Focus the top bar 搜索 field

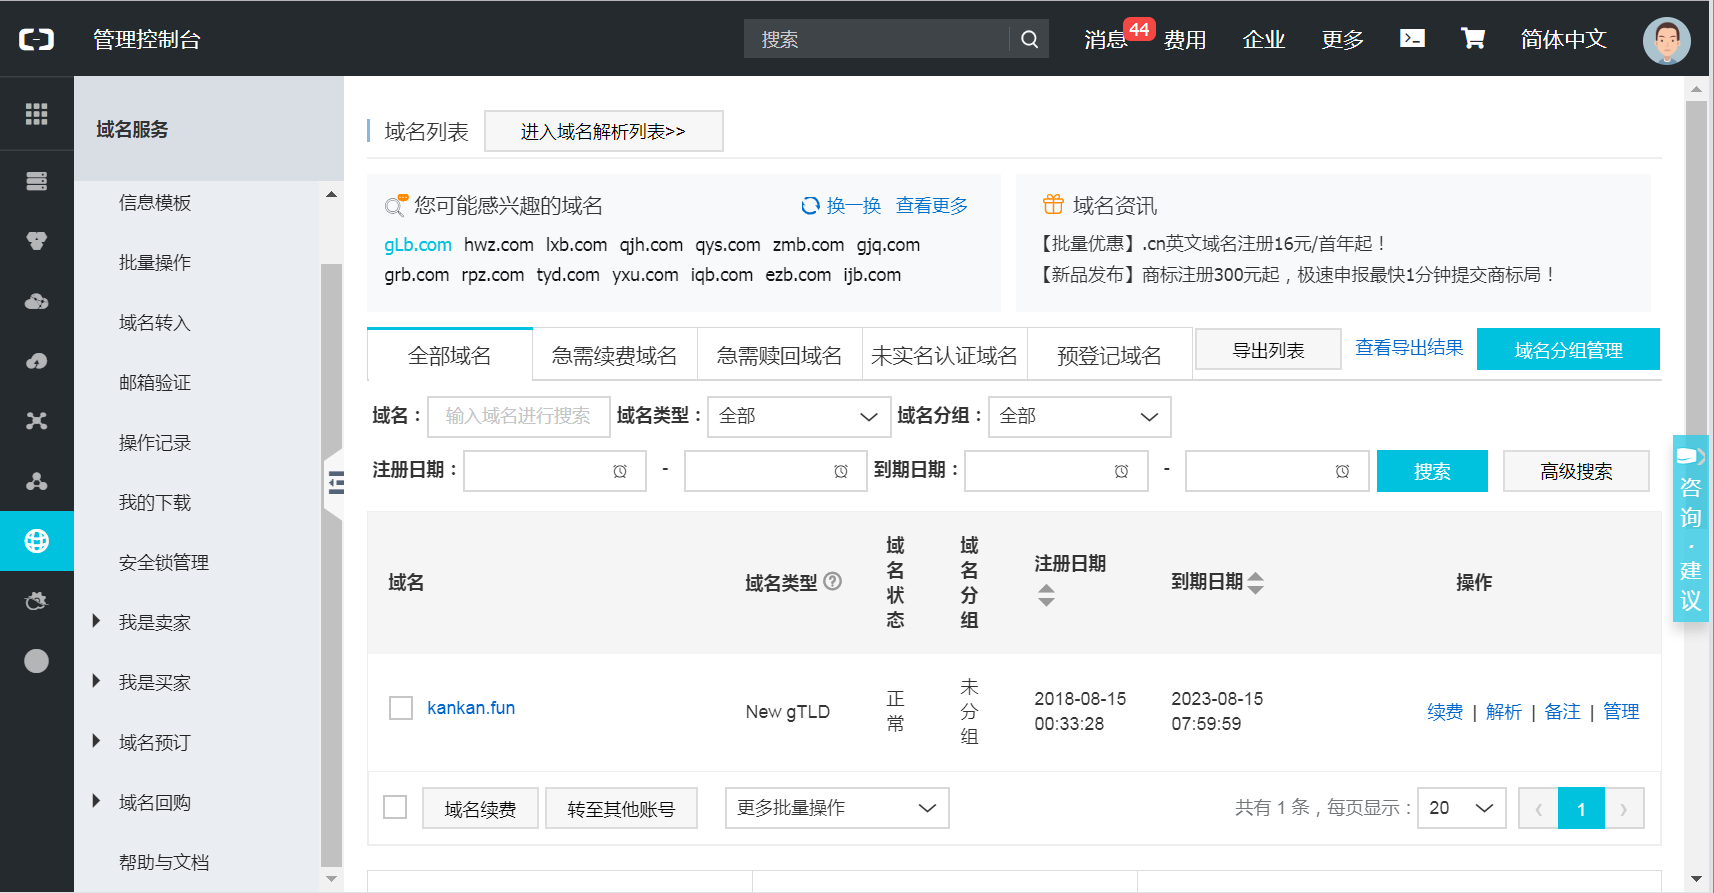coord(877,39)
